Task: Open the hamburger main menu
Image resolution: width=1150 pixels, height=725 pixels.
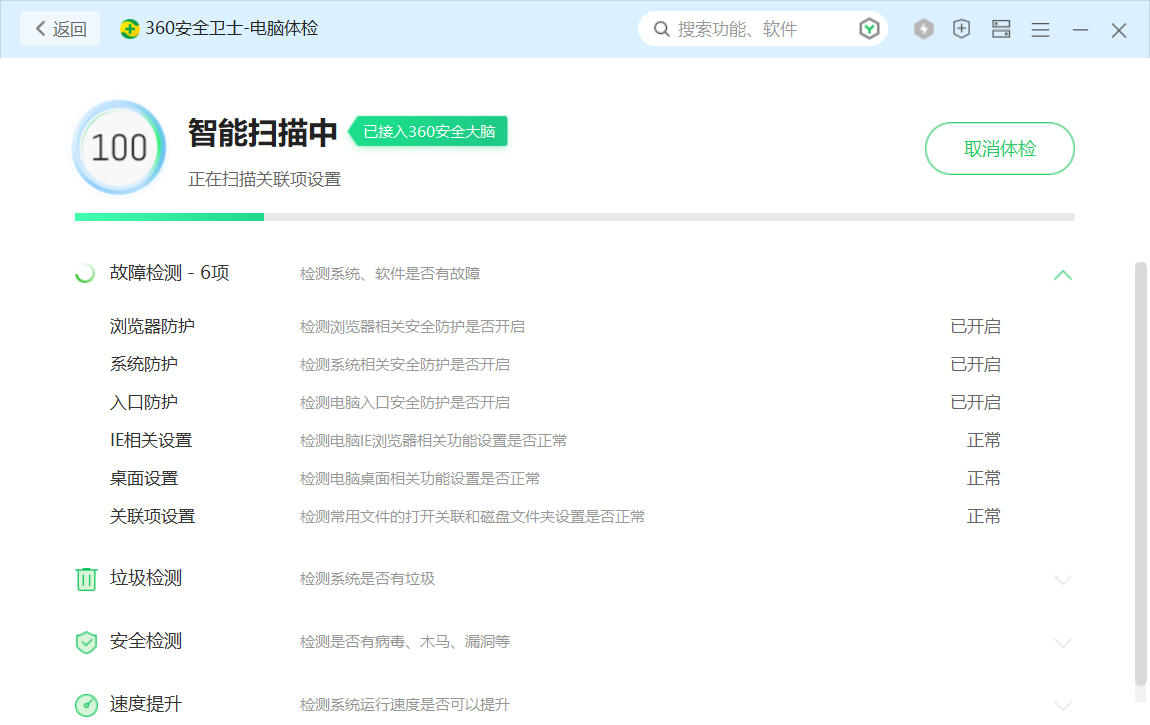Action: [x=1040, y=30]
